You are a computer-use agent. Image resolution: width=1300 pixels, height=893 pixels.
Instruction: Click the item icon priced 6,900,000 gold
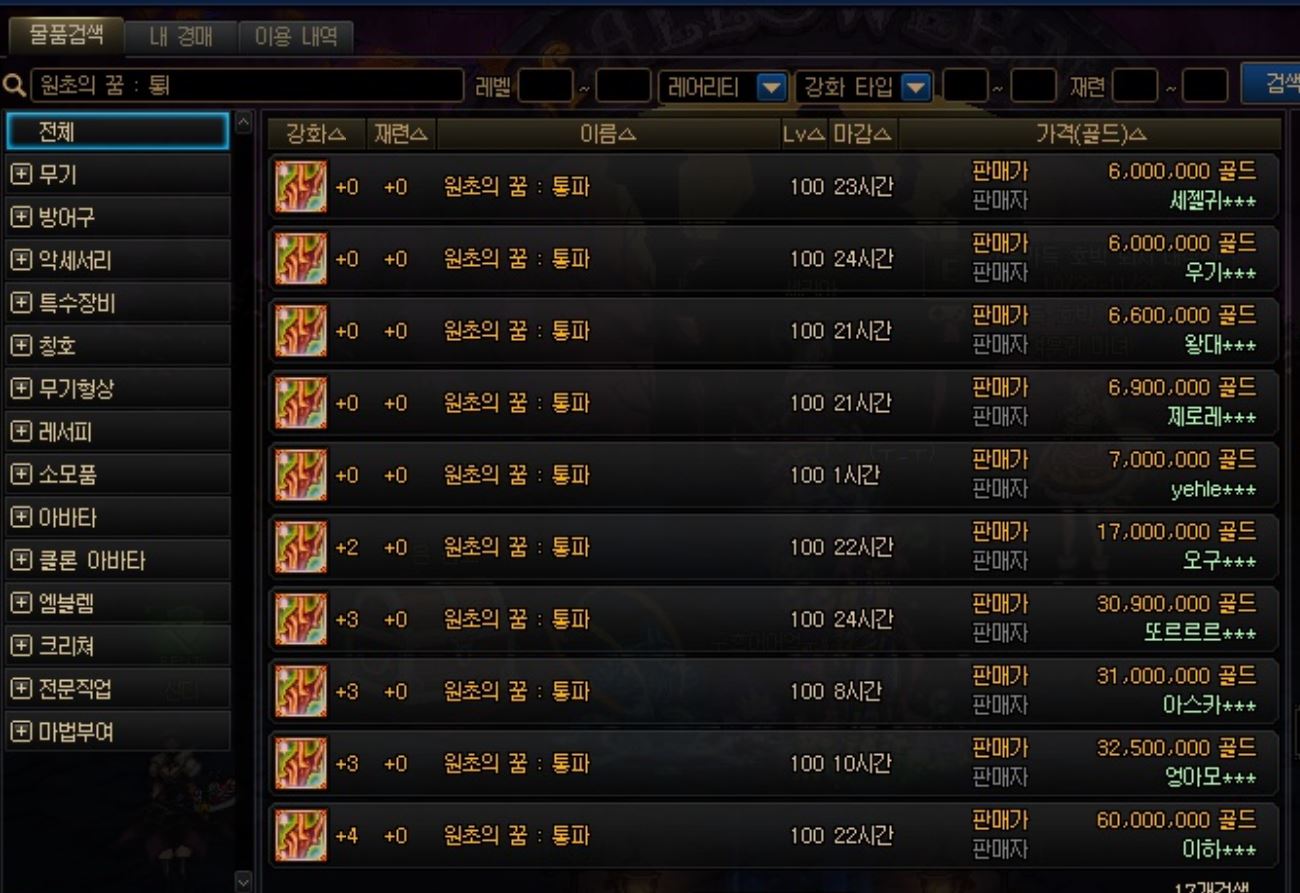click(300, 403)
